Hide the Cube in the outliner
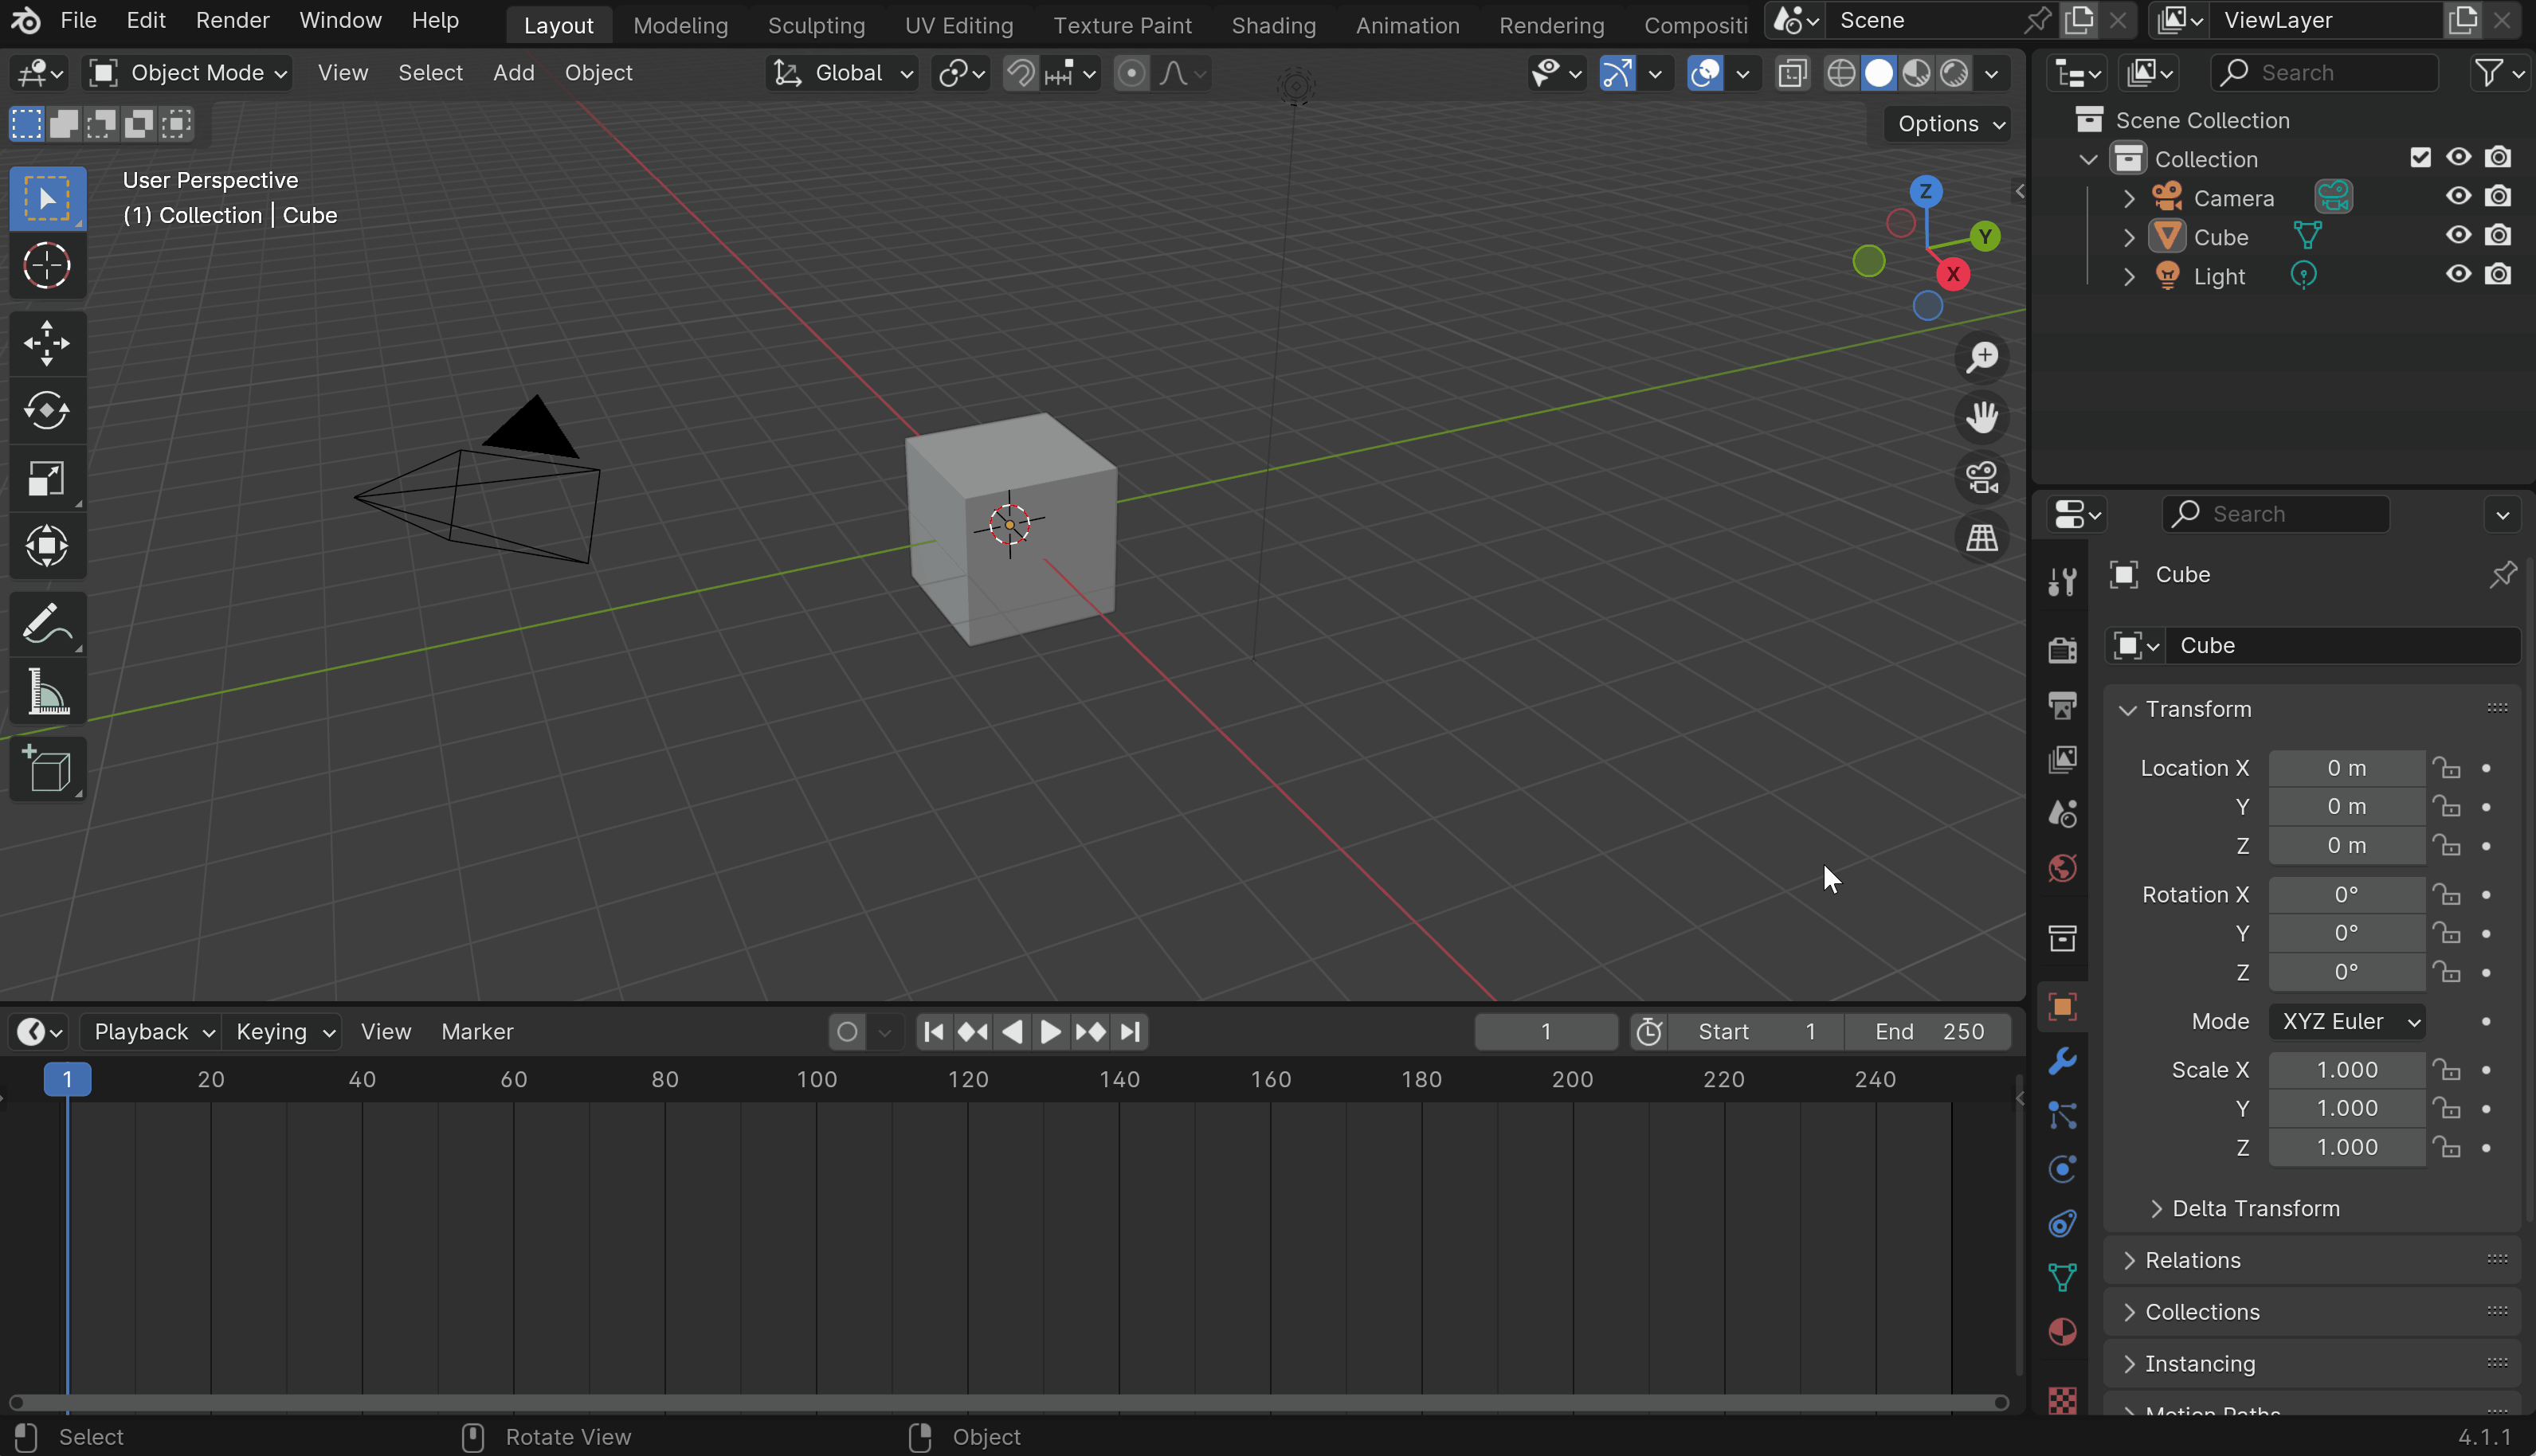 (2458, 236)
